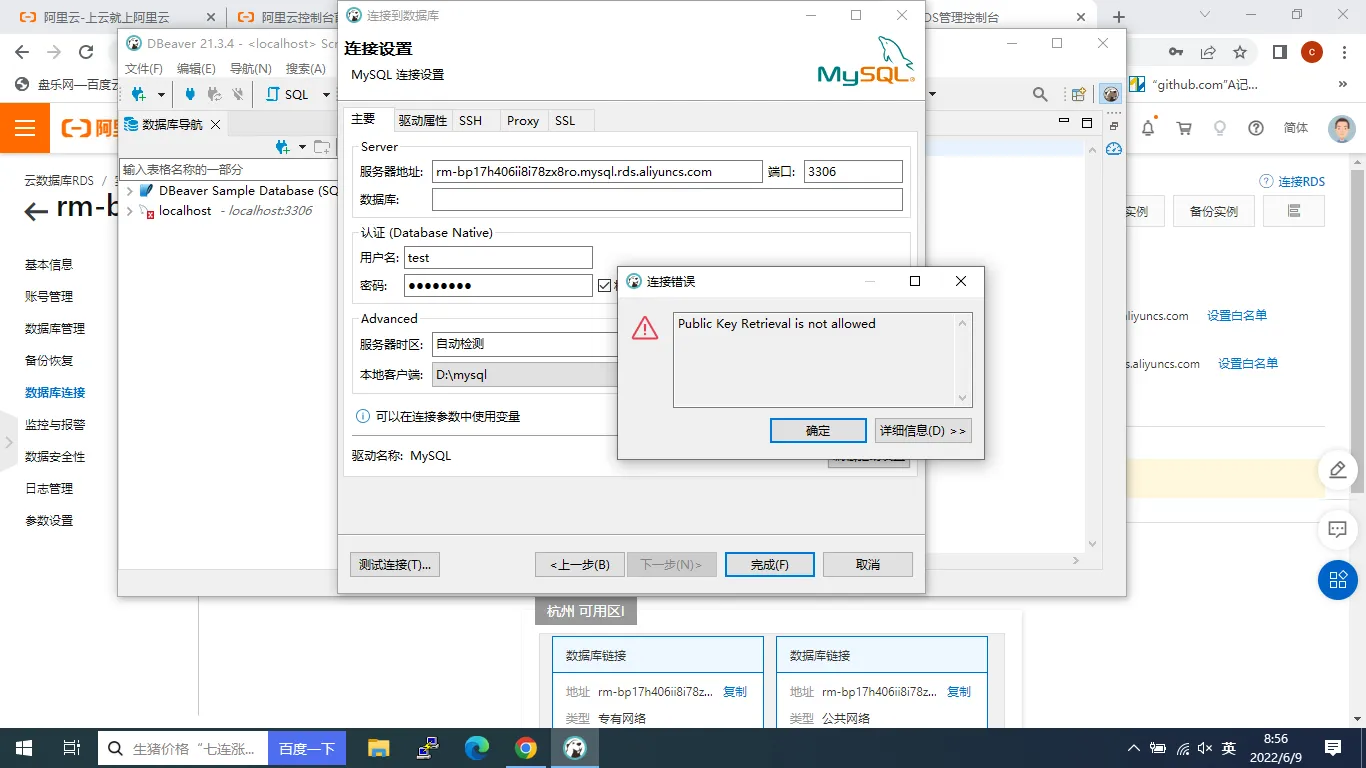Click the new connection icon in the navigator panel toolbar
Screen dimensions: 1366x768
[283, 147]
